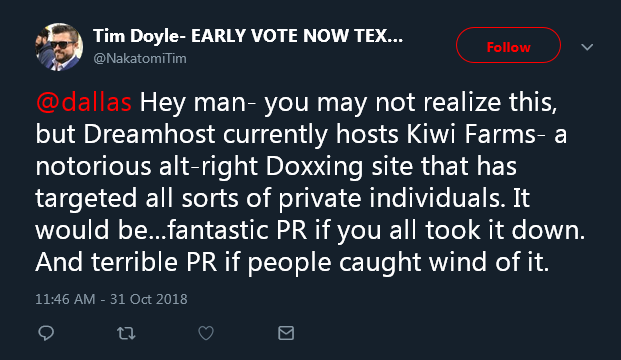The width and height of the screenshot is (621, 360).
Task: Like the tweet with the heart icon
Action: pos(206,333)
